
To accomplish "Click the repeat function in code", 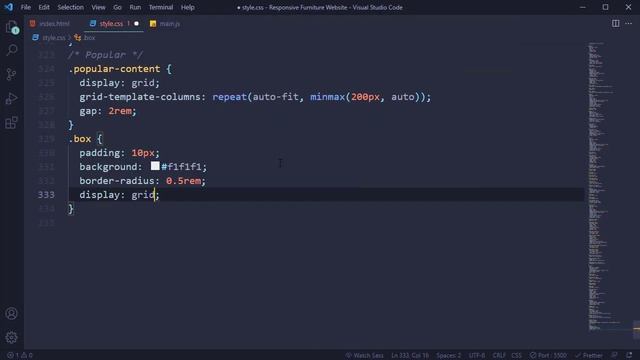I will [x=229, y=97].
